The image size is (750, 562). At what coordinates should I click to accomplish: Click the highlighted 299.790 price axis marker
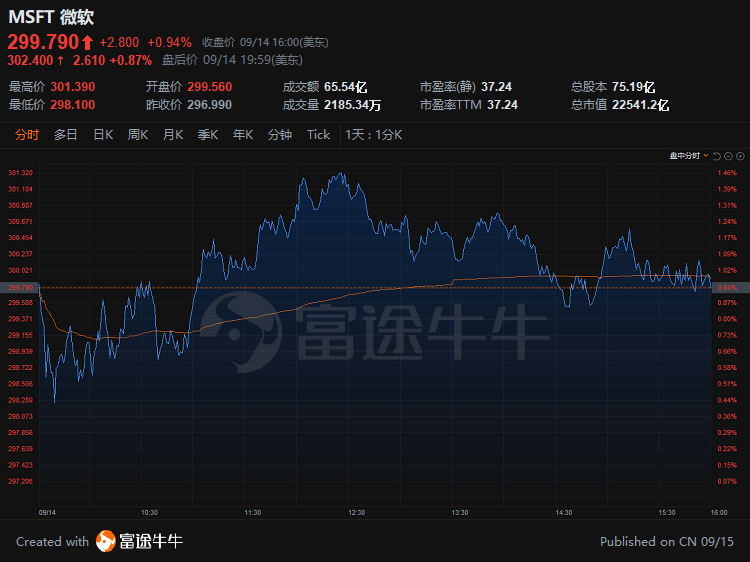point(19,287)
